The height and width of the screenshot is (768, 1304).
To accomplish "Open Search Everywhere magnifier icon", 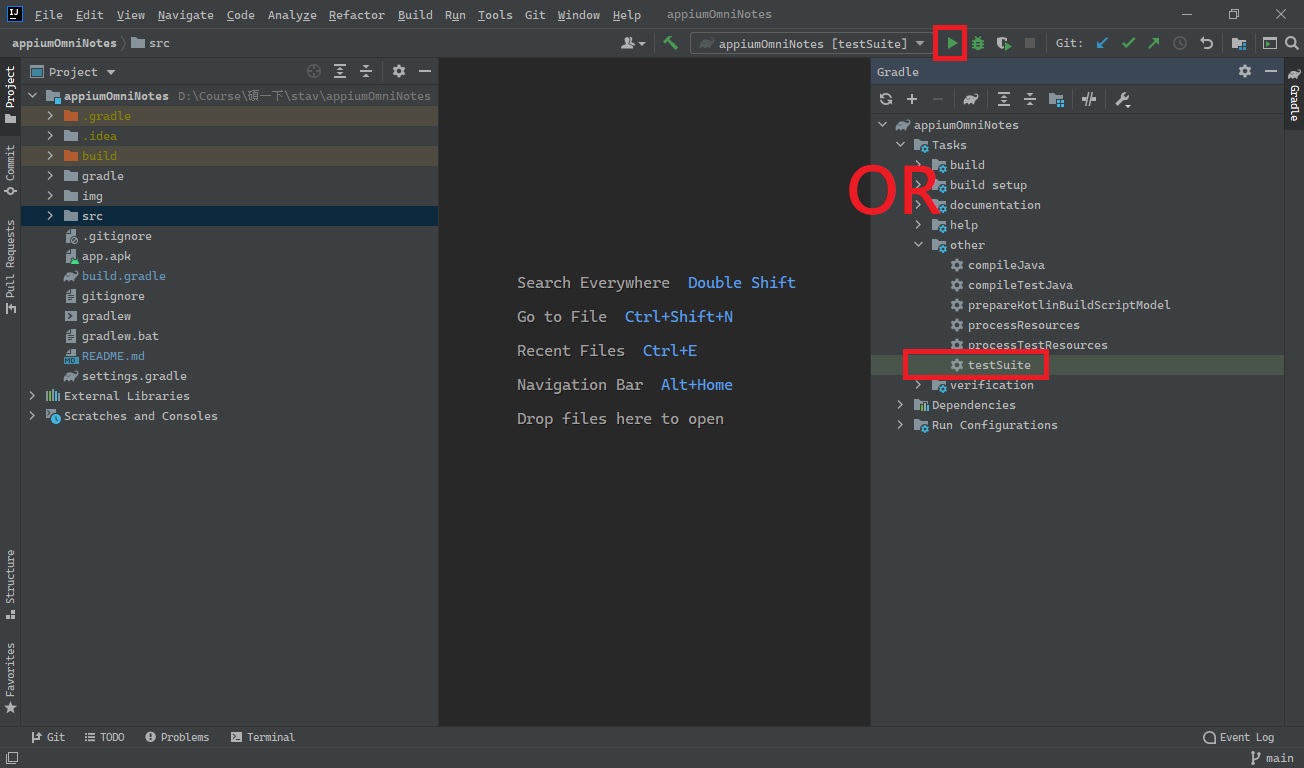I will (x=1292, y=43).
